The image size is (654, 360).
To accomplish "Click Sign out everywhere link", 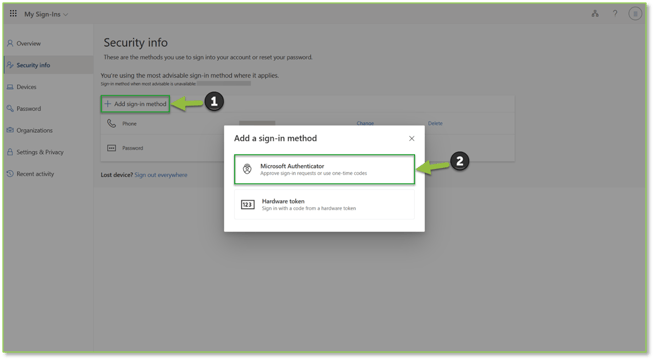I will click(x=161, y=175).
